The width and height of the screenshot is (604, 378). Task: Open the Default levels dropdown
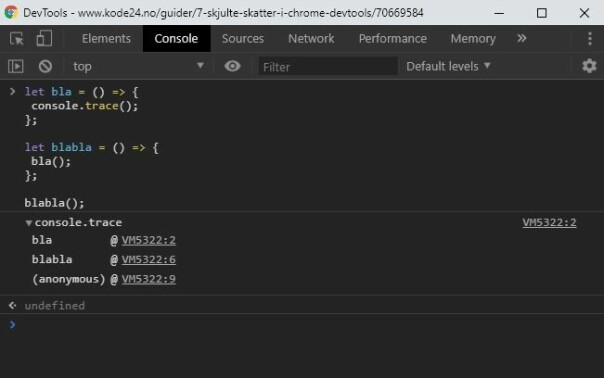pyautogui.click(x=448, y=66)
